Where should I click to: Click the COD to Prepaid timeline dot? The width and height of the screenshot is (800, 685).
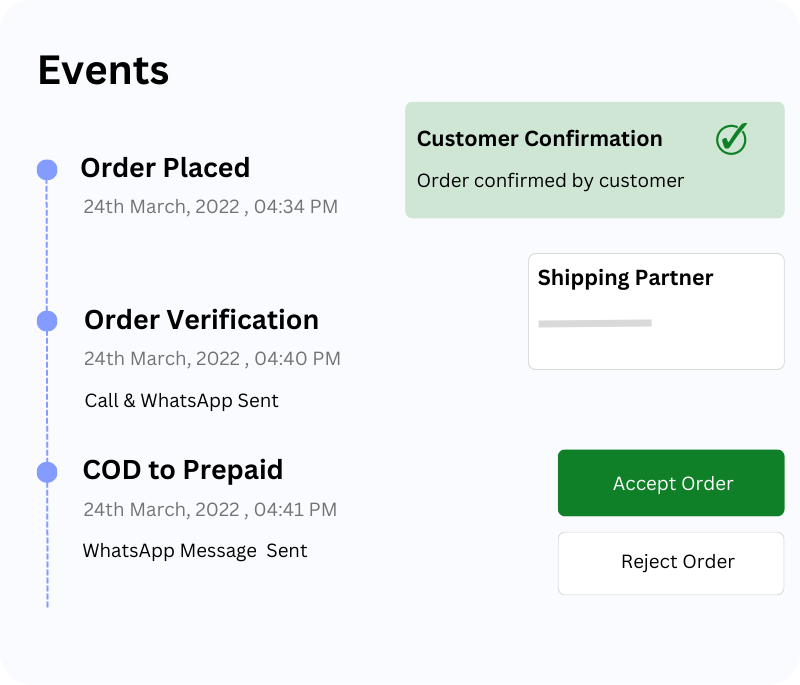[47, 472]
